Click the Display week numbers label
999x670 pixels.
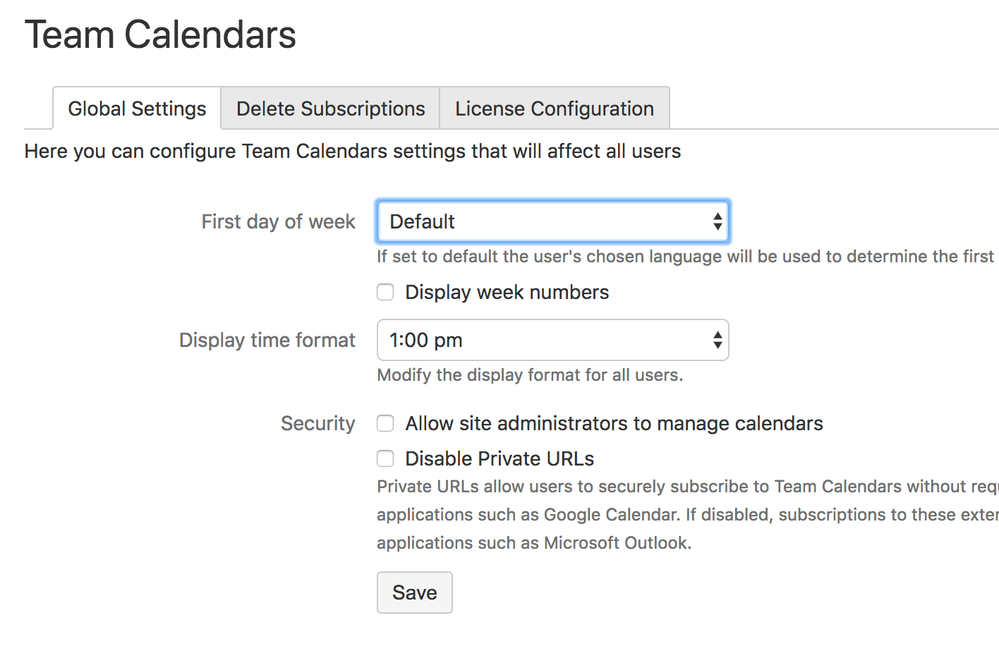point(507,292)
